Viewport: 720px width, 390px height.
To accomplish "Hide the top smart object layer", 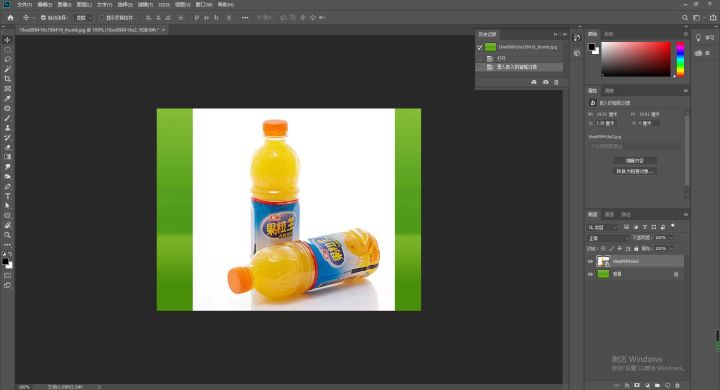I will (x=591, y=261).
